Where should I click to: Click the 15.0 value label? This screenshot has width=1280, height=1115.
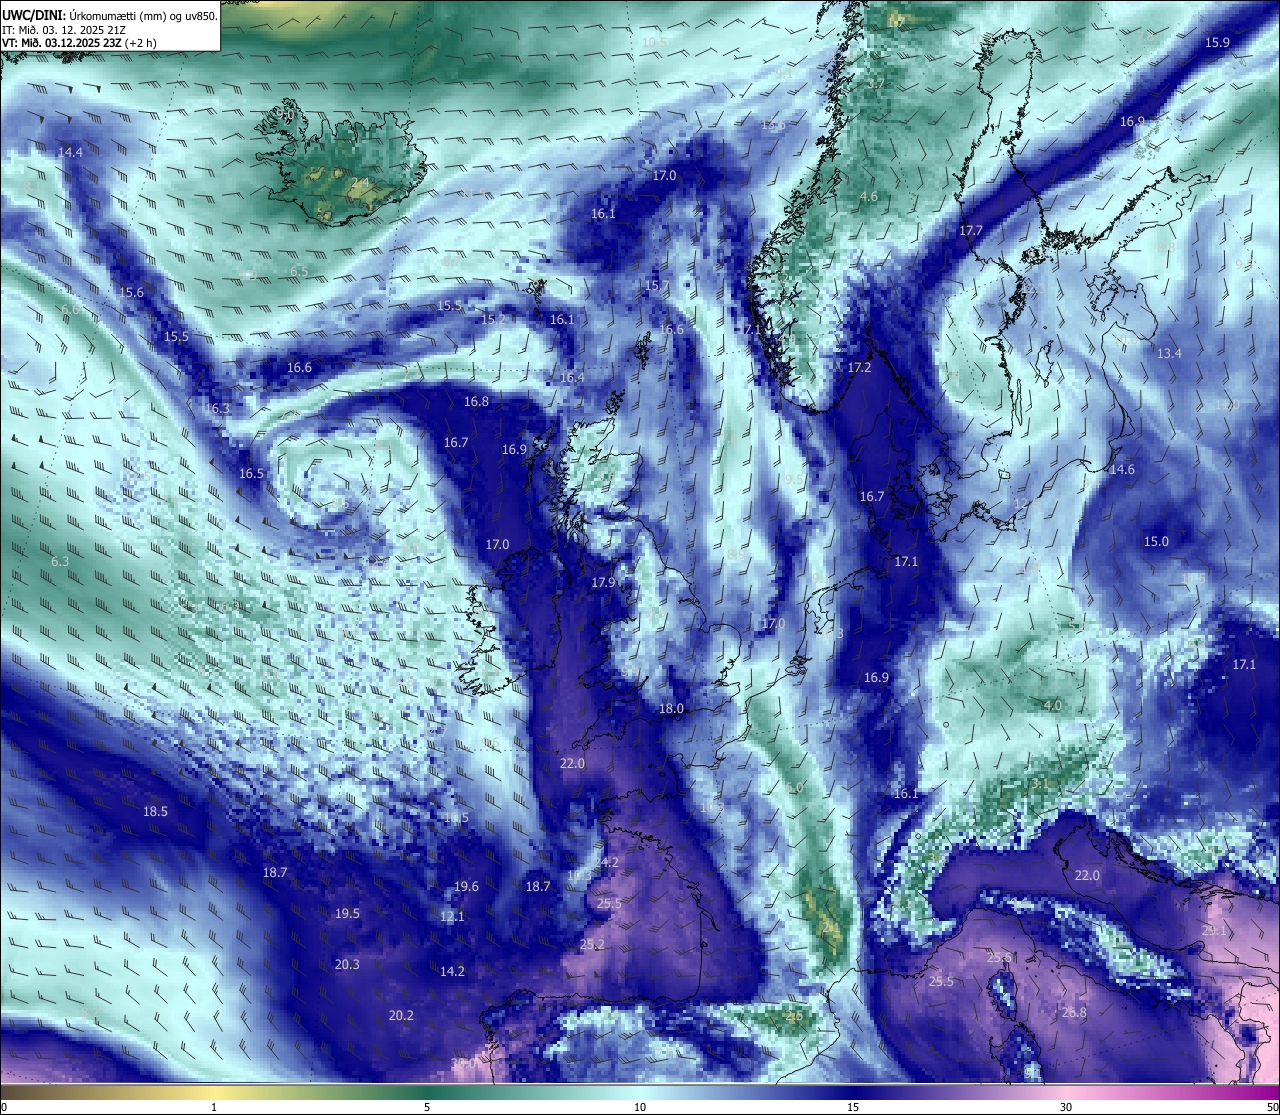[x=1156, y=542]
